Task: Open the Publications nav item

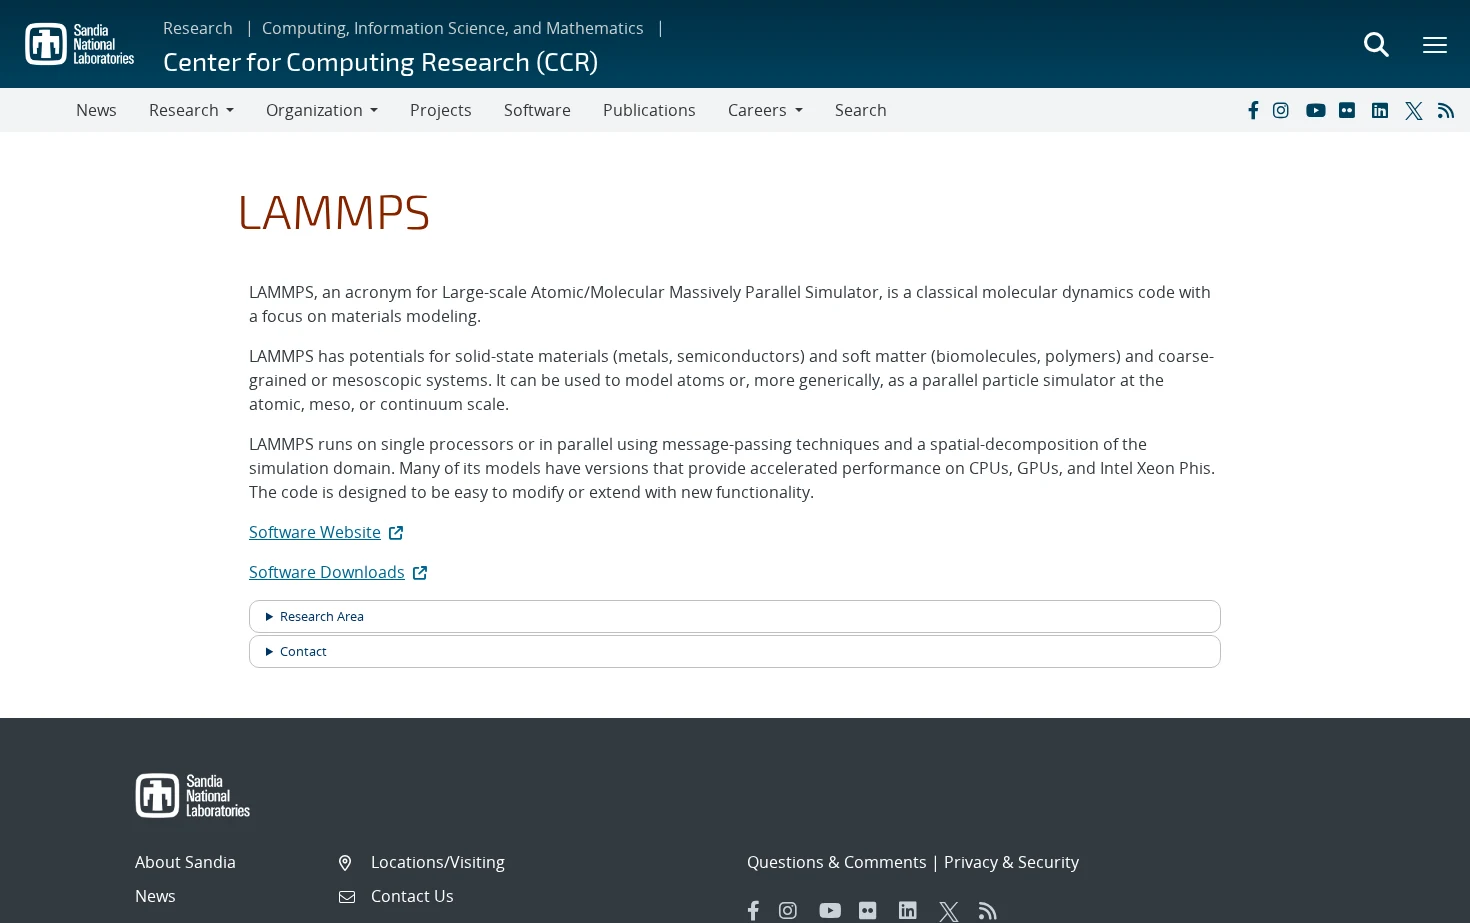Action: coord(649,110)
